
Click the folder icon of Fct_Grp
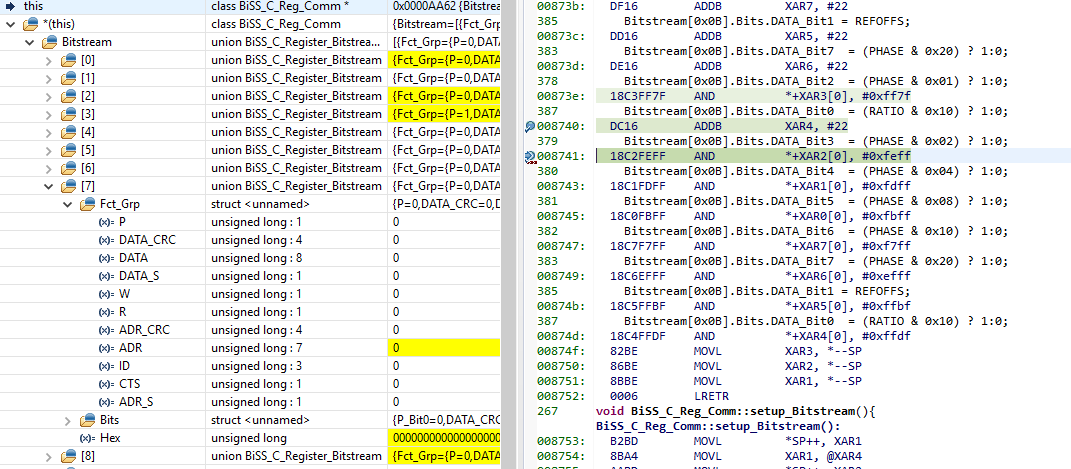tap(87, 203)
